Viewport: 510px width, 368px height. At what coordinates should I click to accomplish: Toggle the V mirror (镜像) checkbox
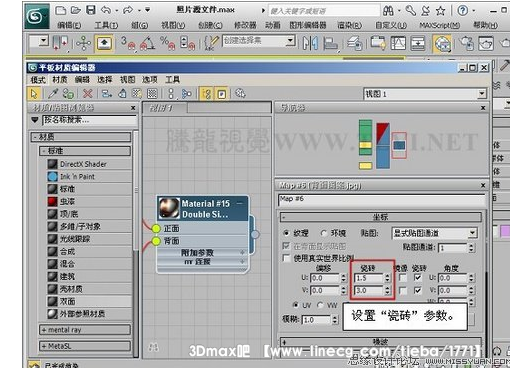pos(403,290)
